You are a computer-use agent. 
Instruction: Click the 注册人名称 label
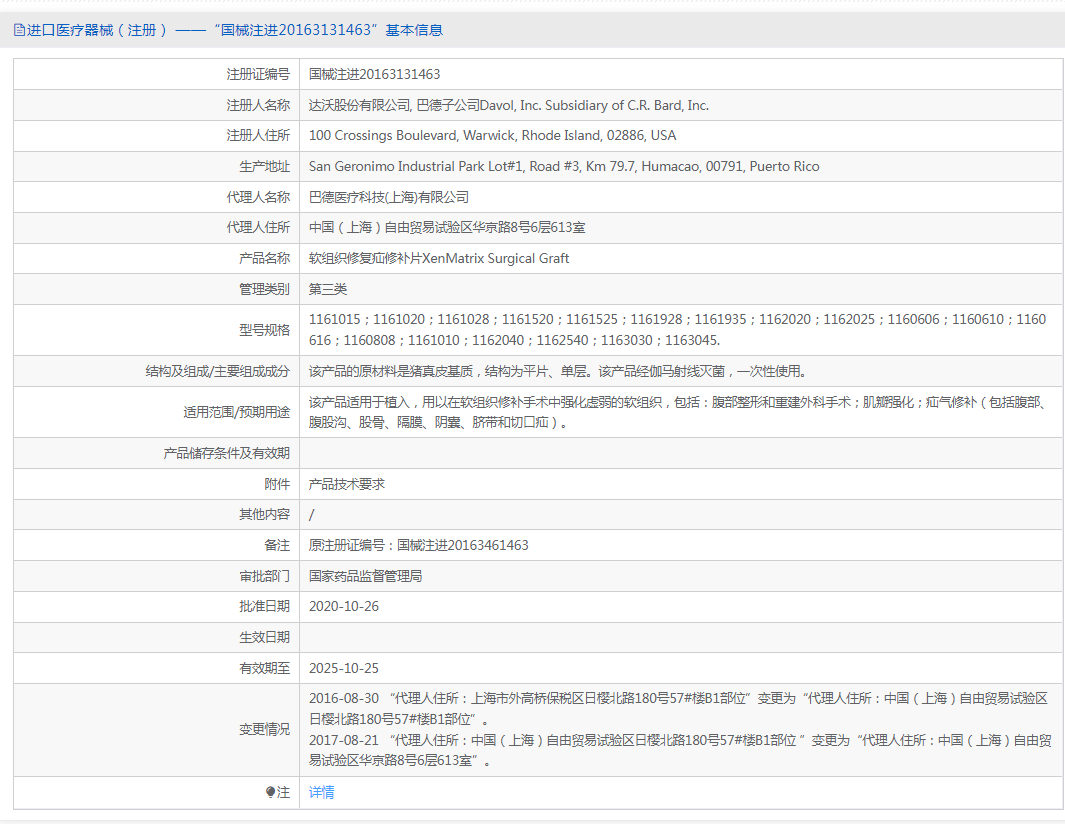pos(258,105)
